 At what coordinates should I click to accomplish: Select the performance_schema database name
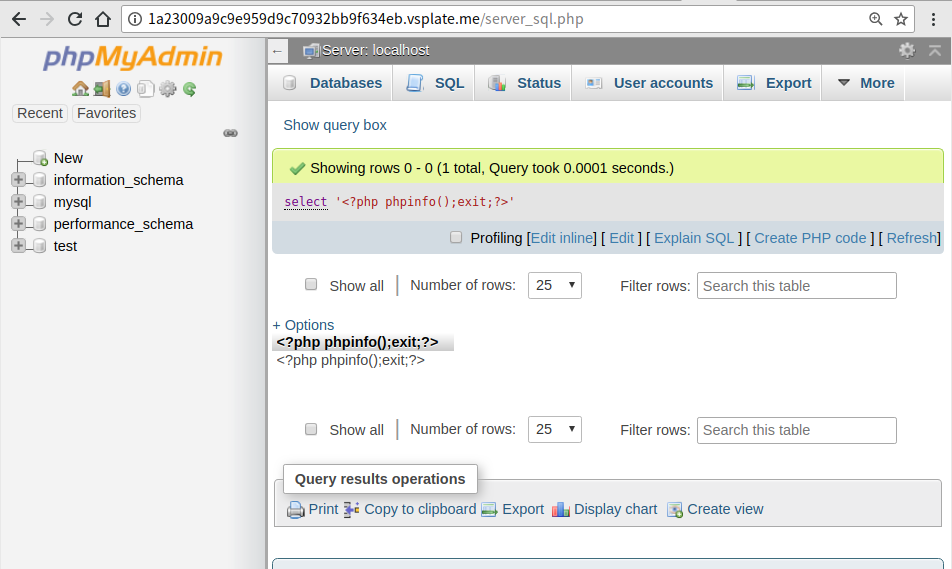123,224
